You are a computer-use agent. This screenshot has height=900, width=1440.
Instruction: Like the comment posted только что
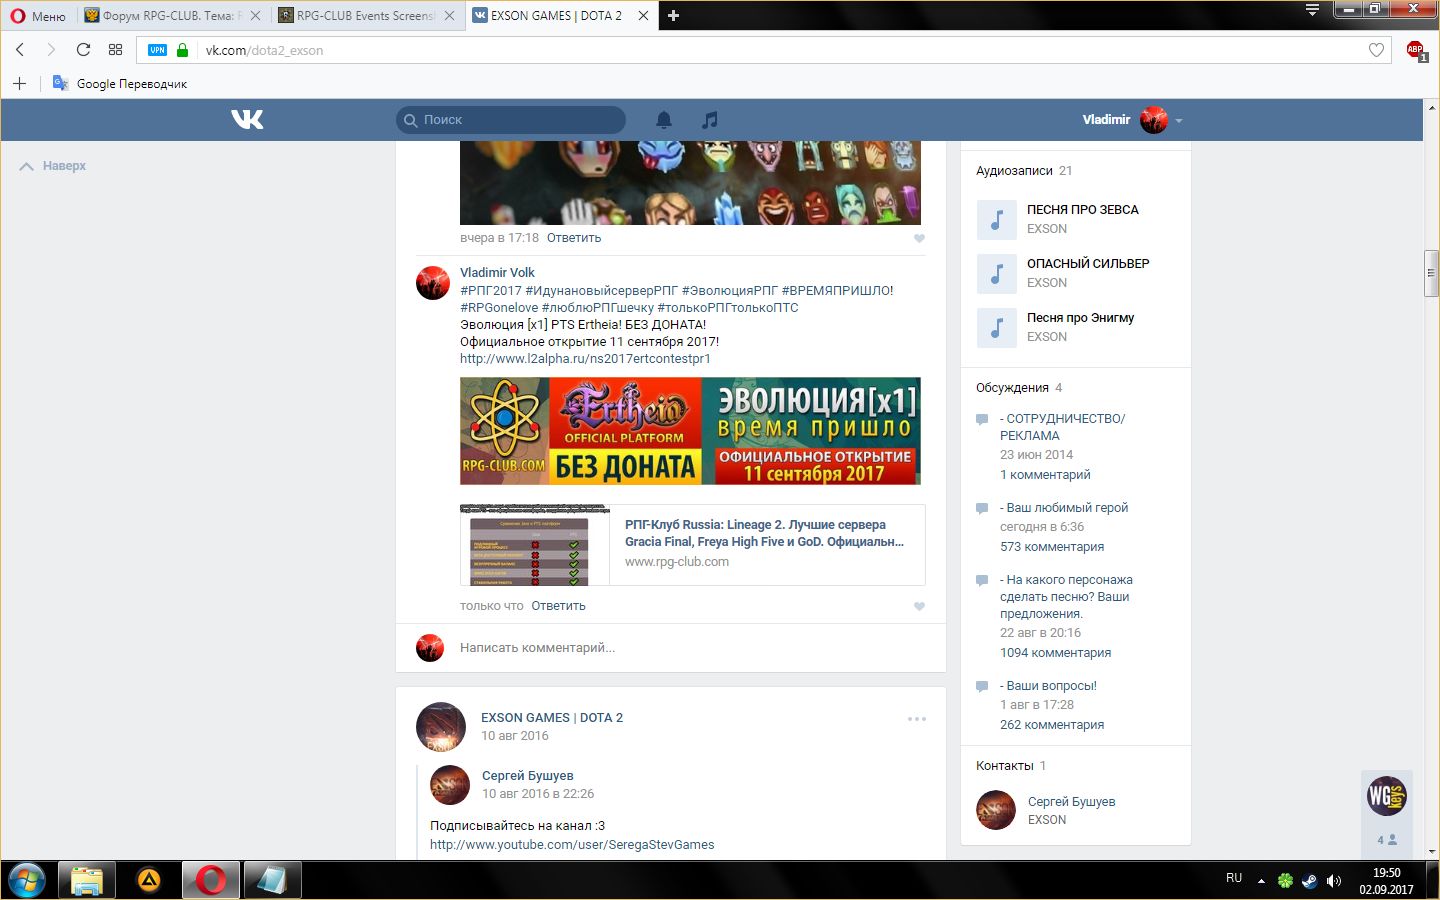click(919, 606)
